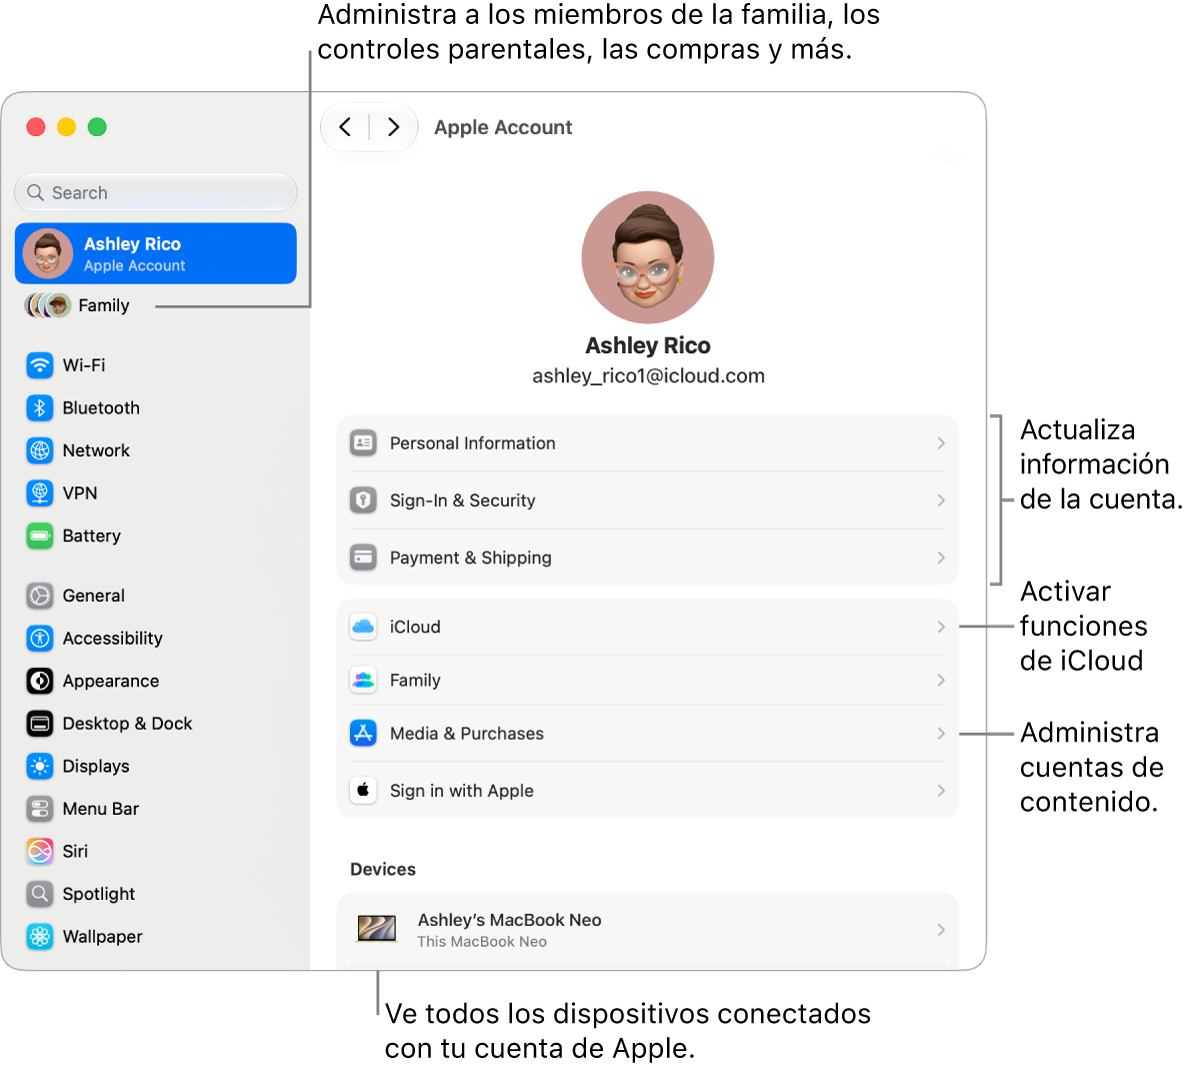Click the green Battery icon
The height and width of the screenshot is (1067, 1186).
(x=40, y=536)
